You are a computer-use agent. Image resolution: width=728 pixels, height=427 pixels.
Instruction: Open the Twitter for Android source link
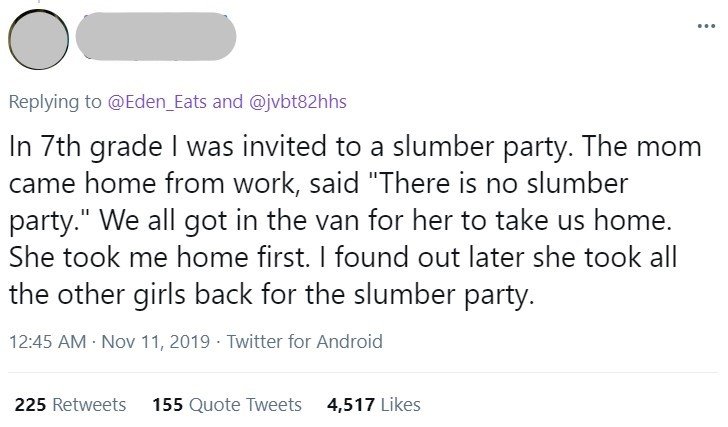click(x=305, y=341)
